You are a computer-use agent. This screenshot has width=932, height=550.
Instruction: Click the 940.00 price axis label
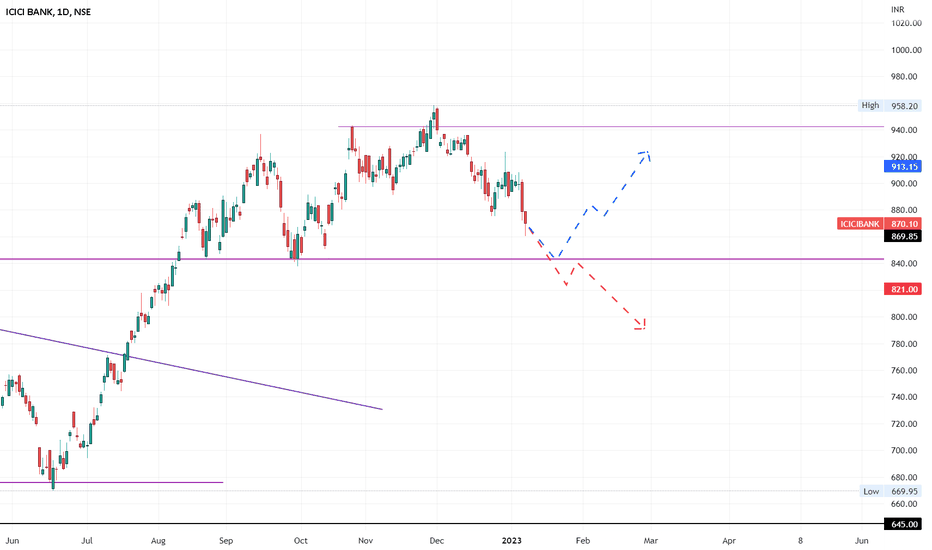906,130
